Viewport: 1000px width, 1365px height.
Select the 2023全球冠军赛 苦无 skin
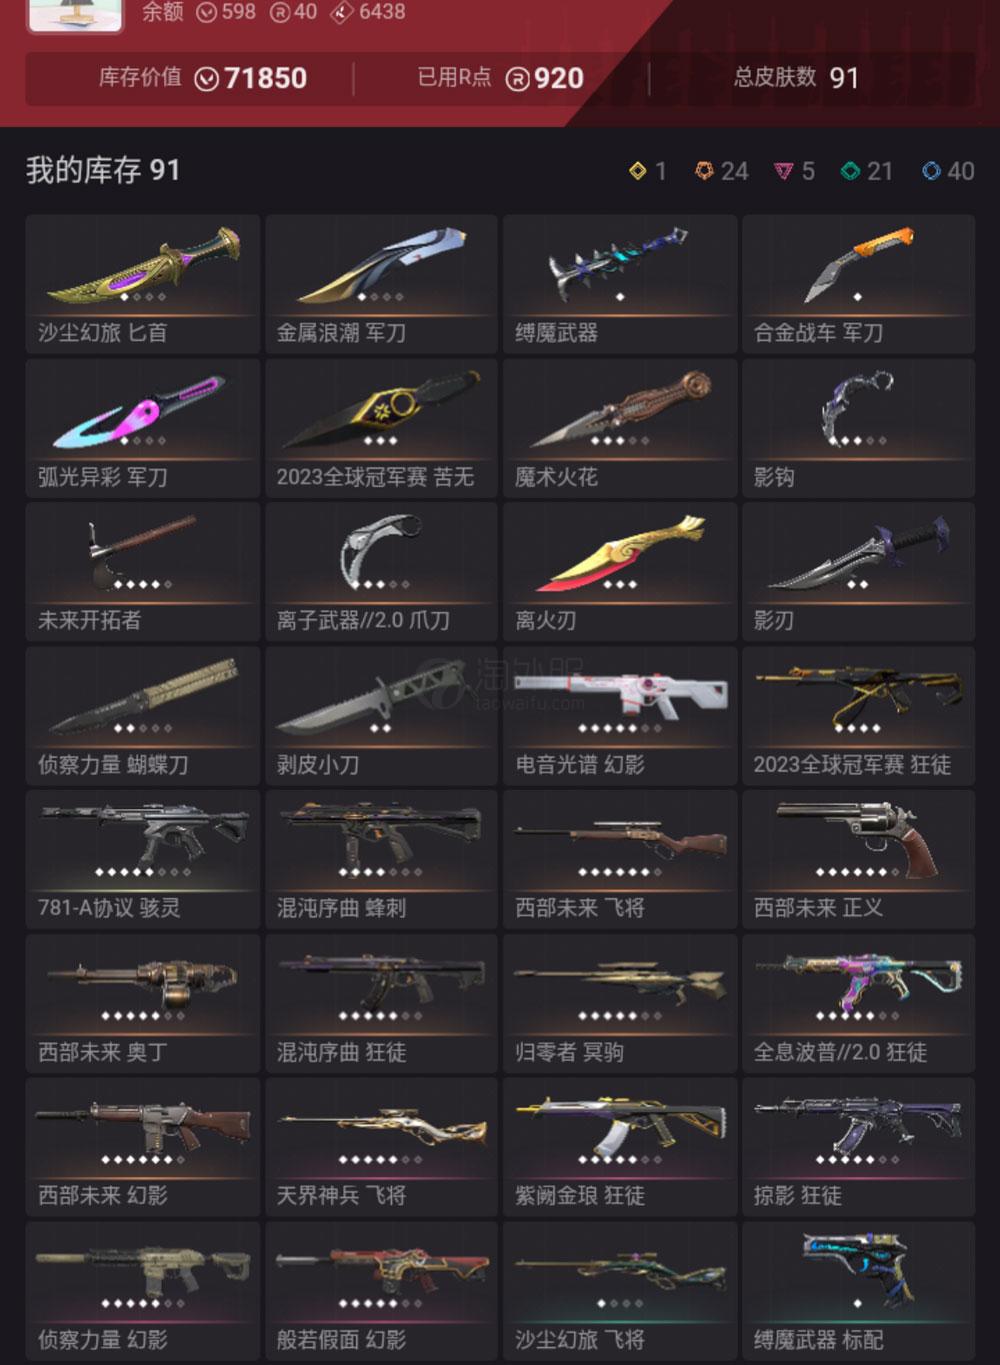point(381,428)
